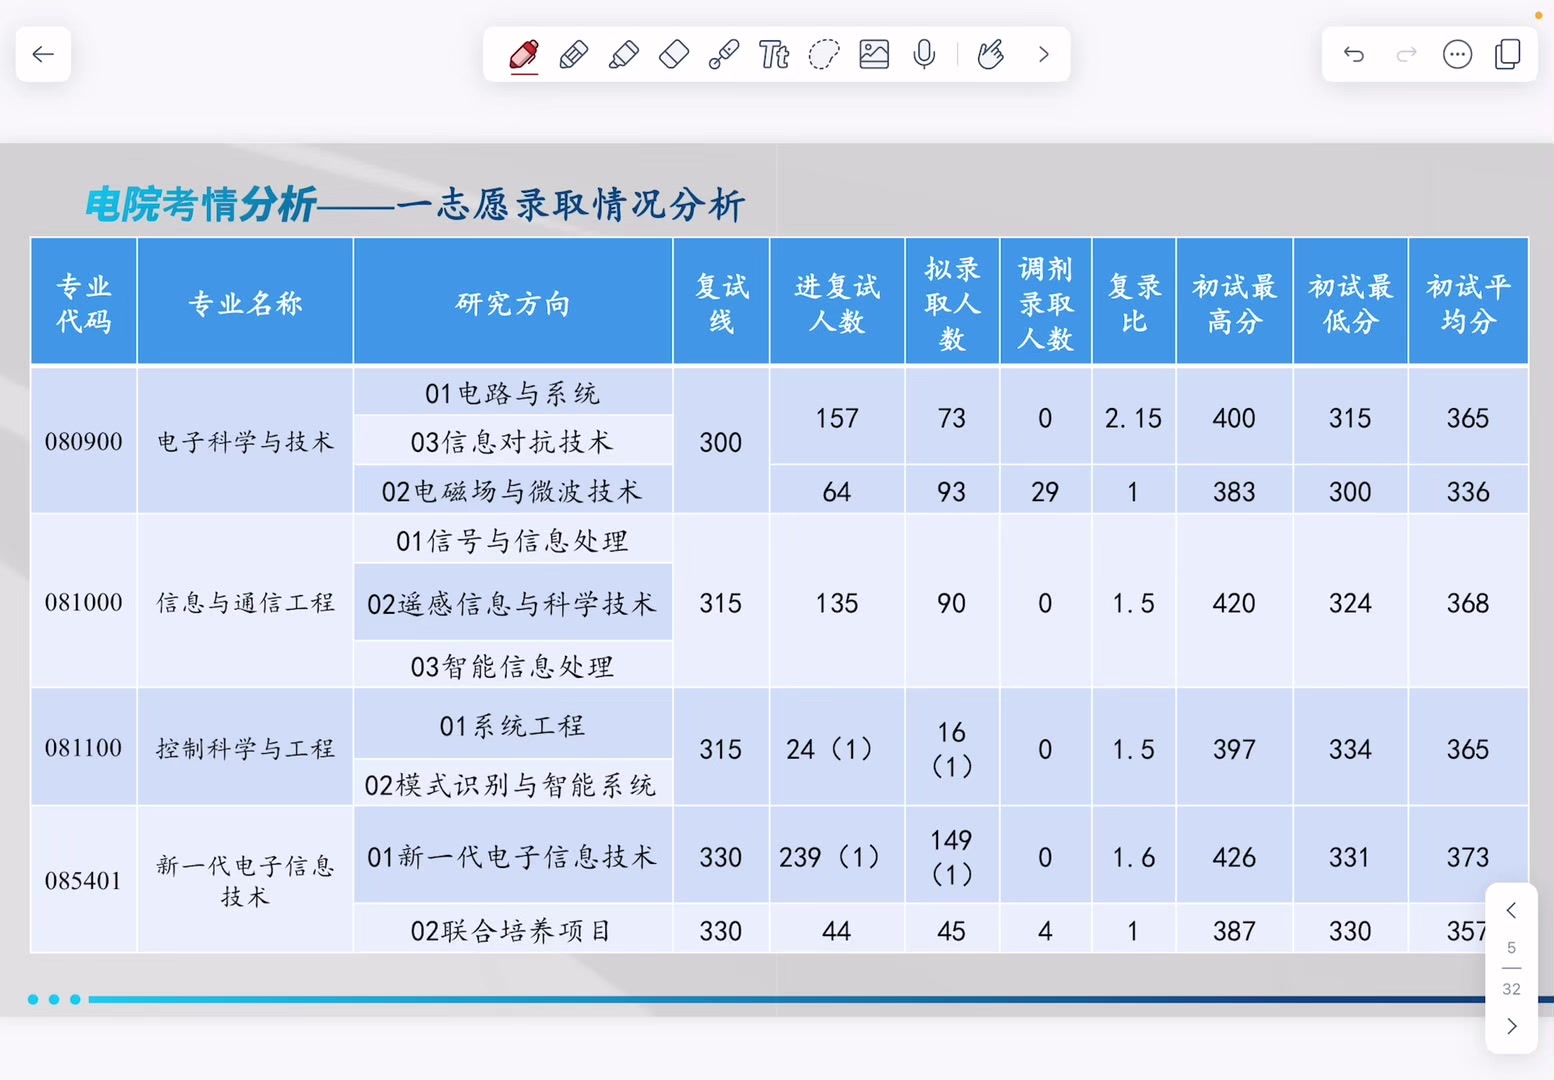The image size is (1554, 1080).
Task: Select the lasso selection tool
Action: (824, 54)
